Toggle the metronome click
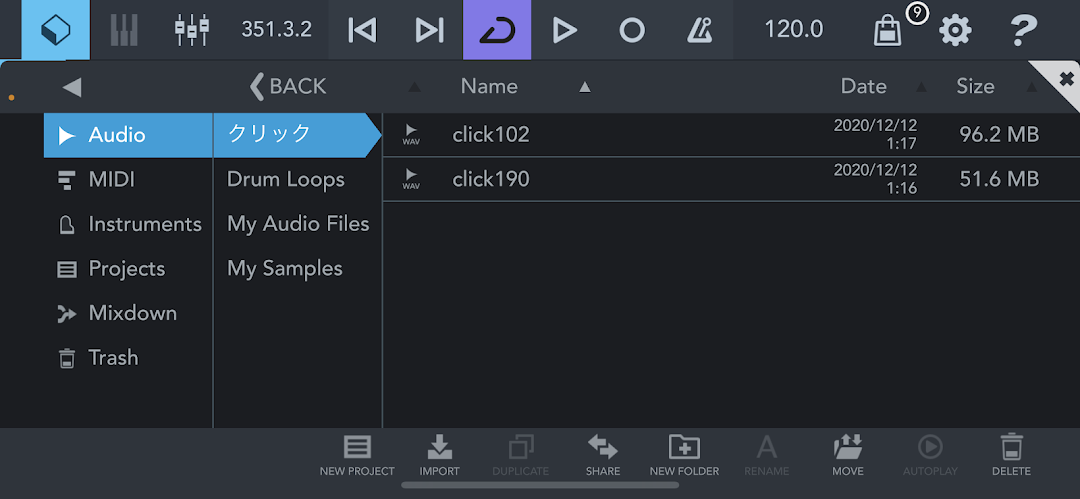 (700, 30)
